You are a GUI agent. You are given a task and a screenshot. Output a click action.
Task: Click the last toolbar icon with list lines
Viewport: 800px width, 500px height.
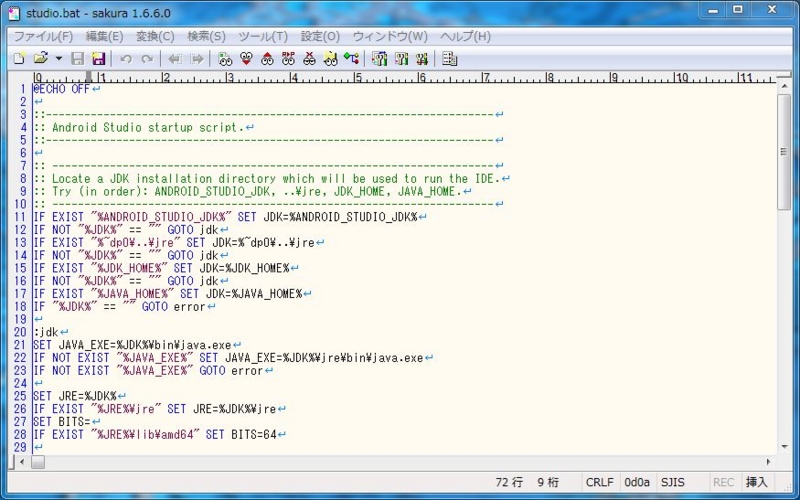[x=449, y=59]
